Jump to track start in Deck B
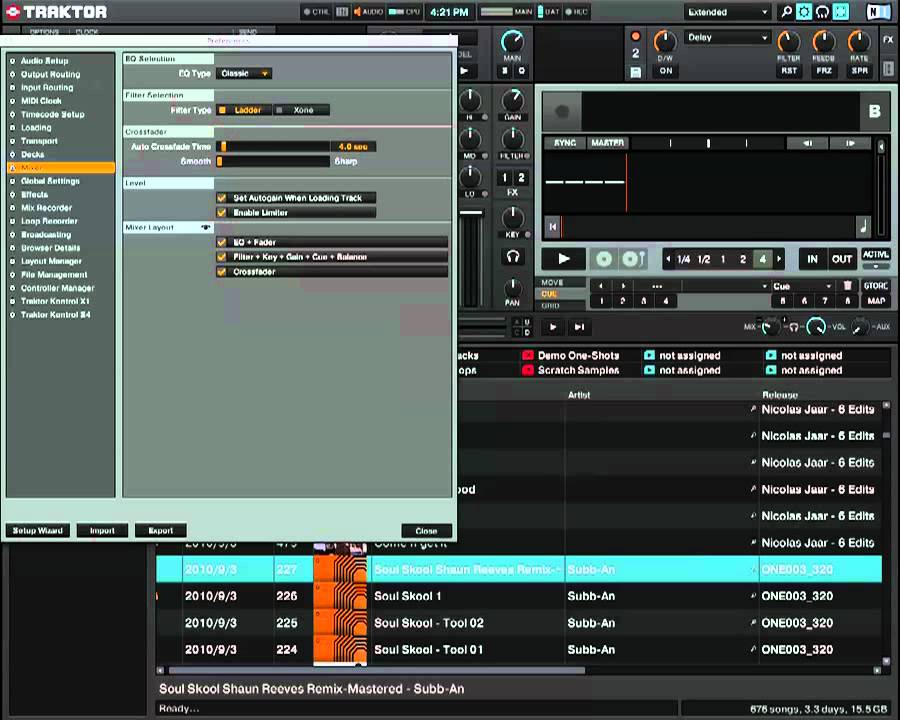The height and width of the screenshot is (720, 900). point(552,227)
